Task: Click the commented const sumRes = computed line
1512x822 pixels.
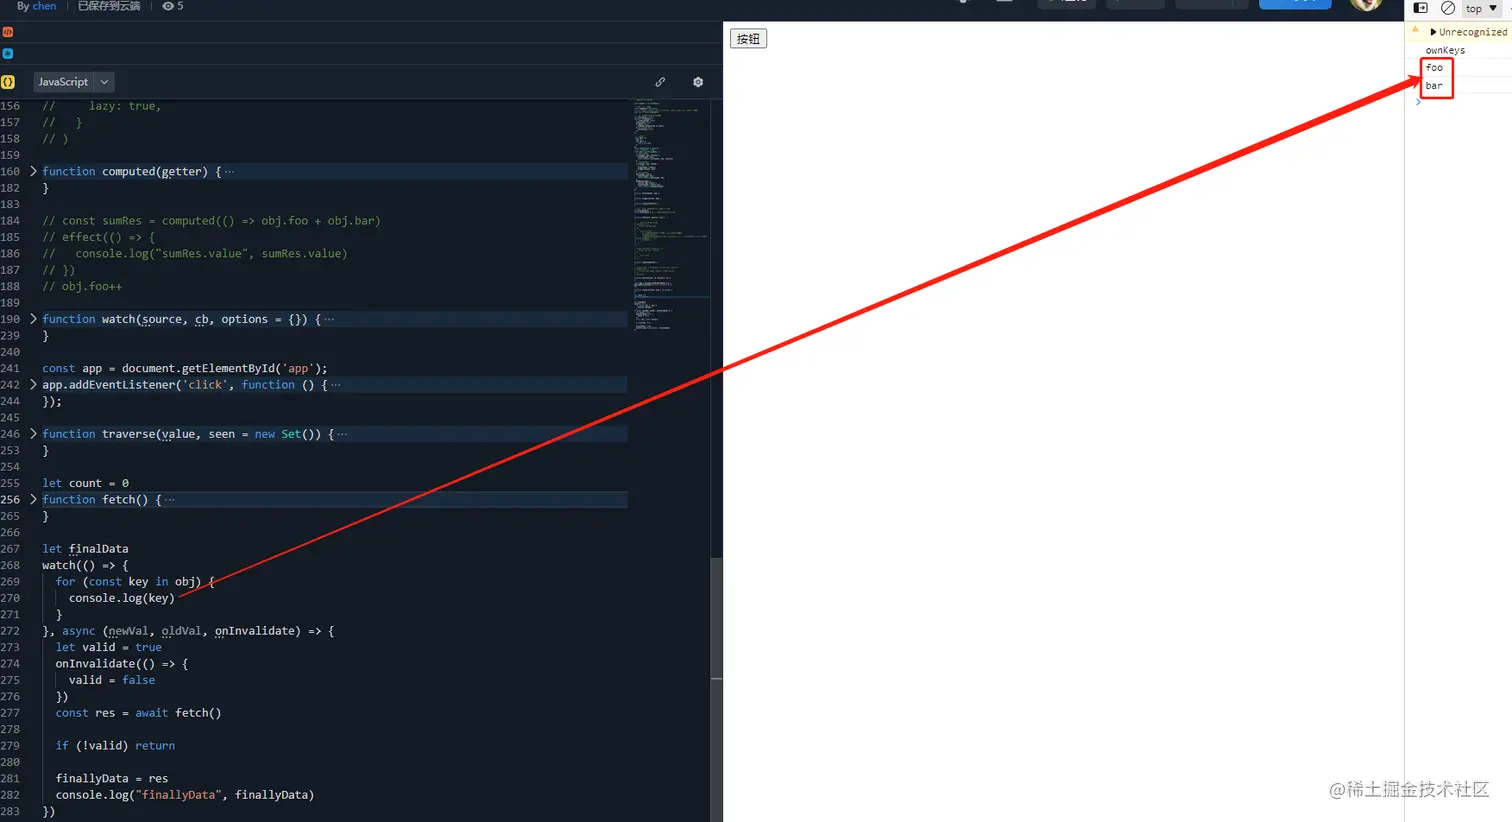Action: [211, 221]
